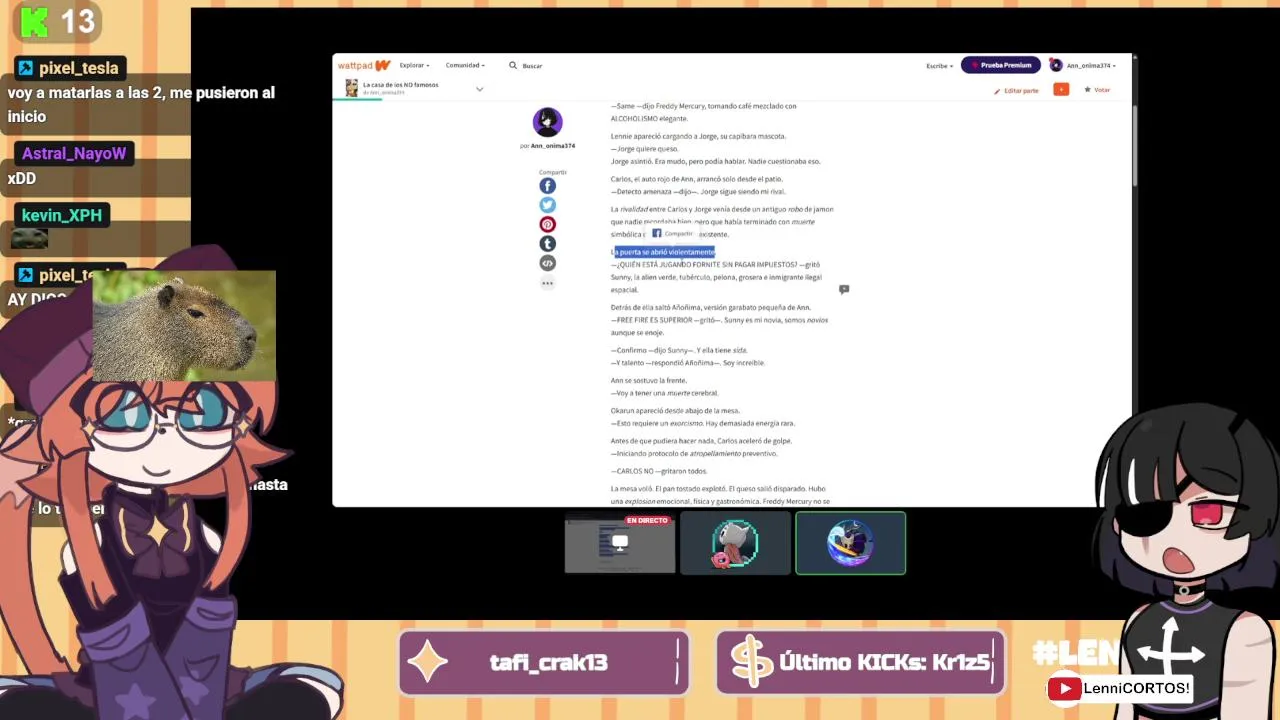1280x720 pixels.
Task: Share the story on Twitter
Action: [x=547, y=205]
